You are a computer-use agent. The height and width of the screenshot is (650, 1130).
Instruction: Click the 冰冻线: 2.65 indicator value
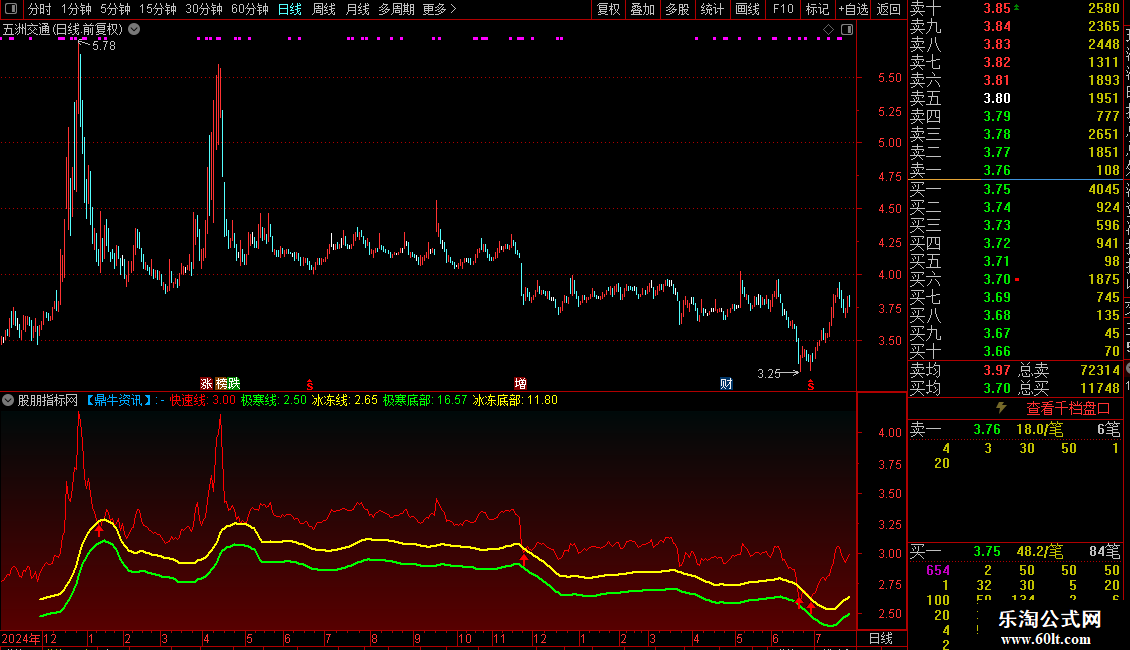[344, 400]
